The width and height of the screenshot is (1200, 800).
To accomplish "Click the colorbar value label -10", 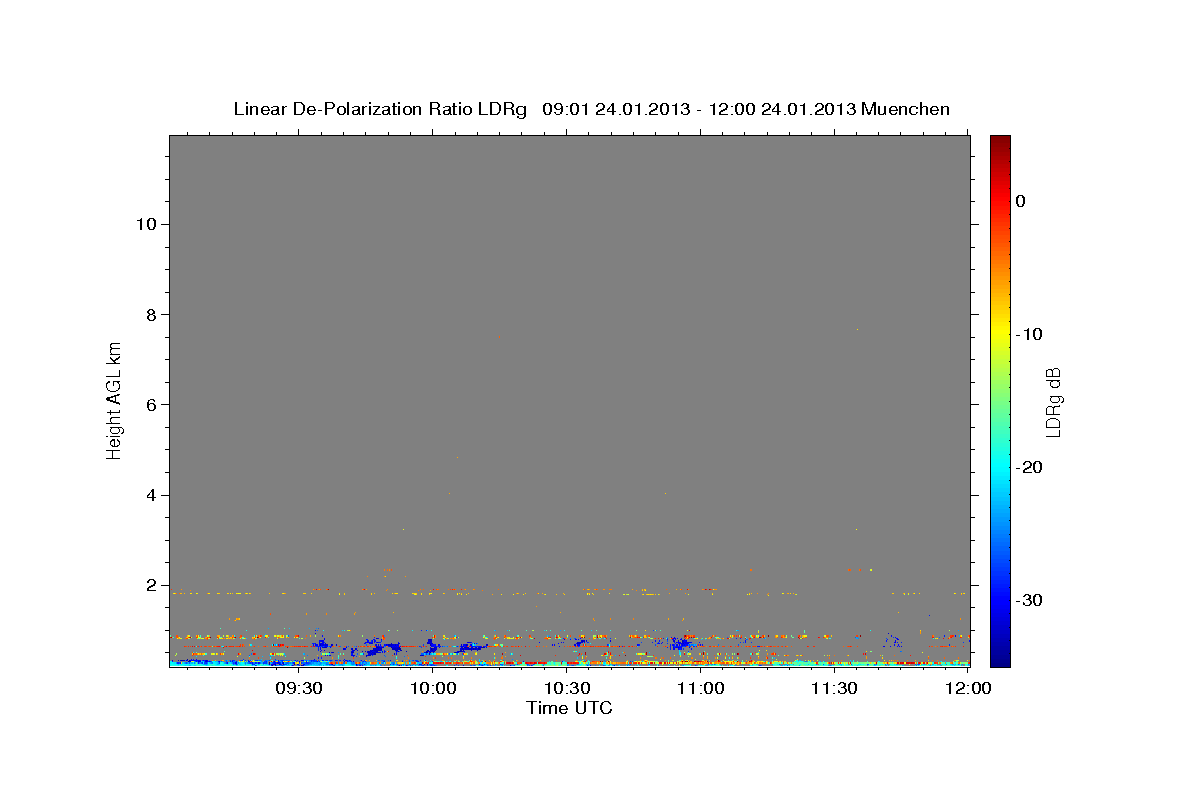I will pos(1030,334).
